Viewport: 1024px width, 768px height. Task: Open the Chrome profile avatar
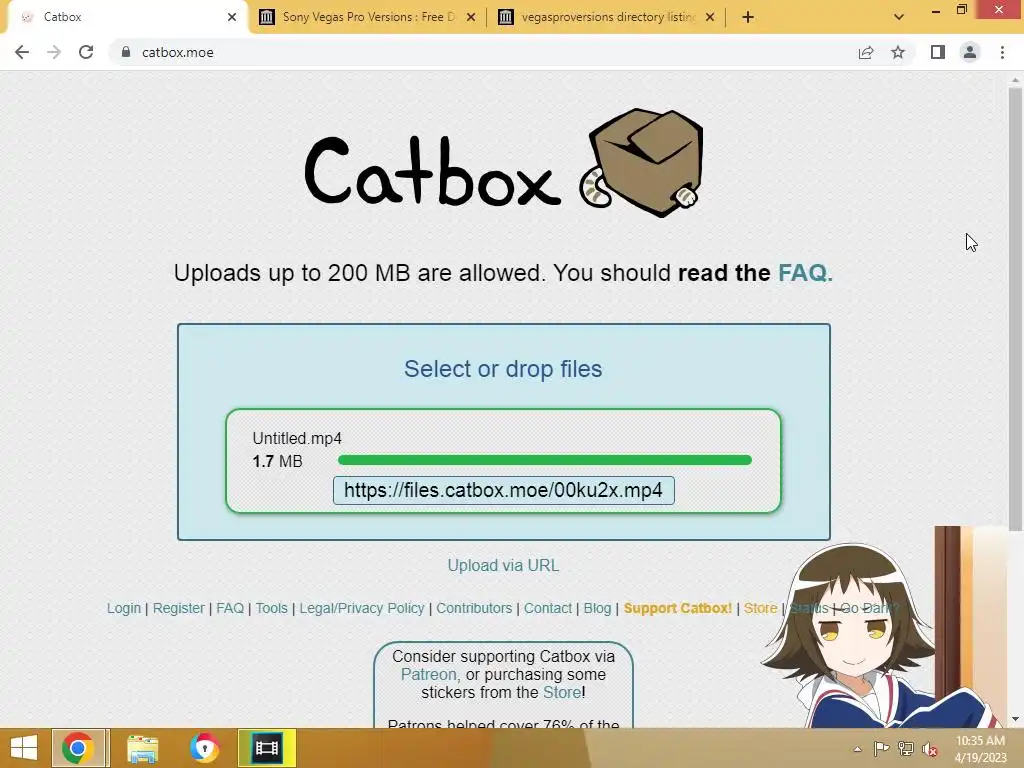[x=970, y=52]
